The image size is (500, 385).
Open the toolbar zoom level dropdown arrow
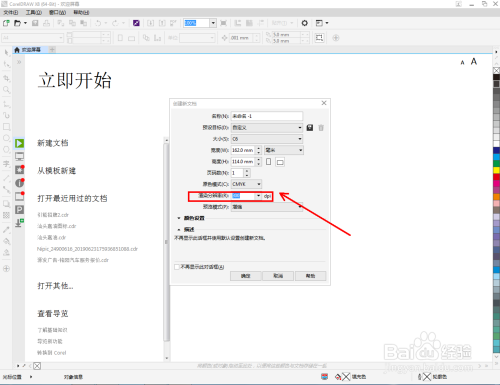(x=213, y=23)
